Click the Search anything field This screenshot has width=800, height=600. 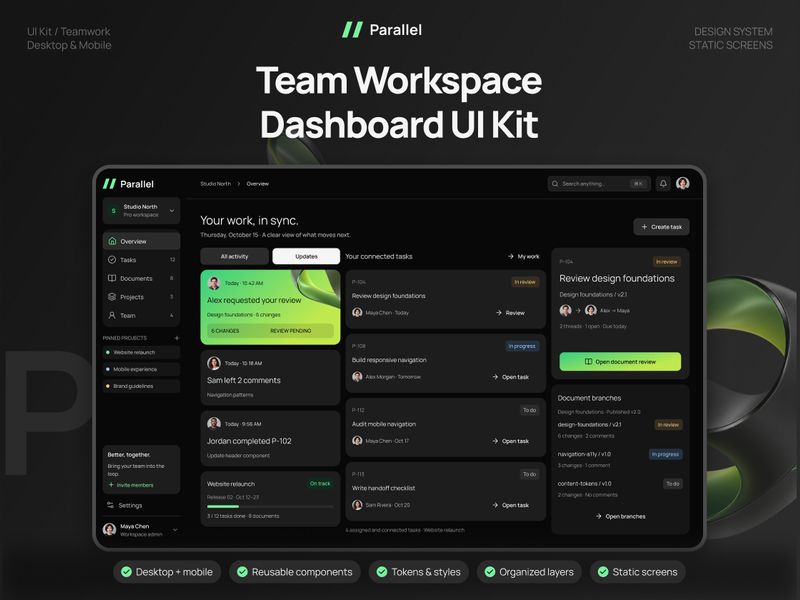(599, 184)
